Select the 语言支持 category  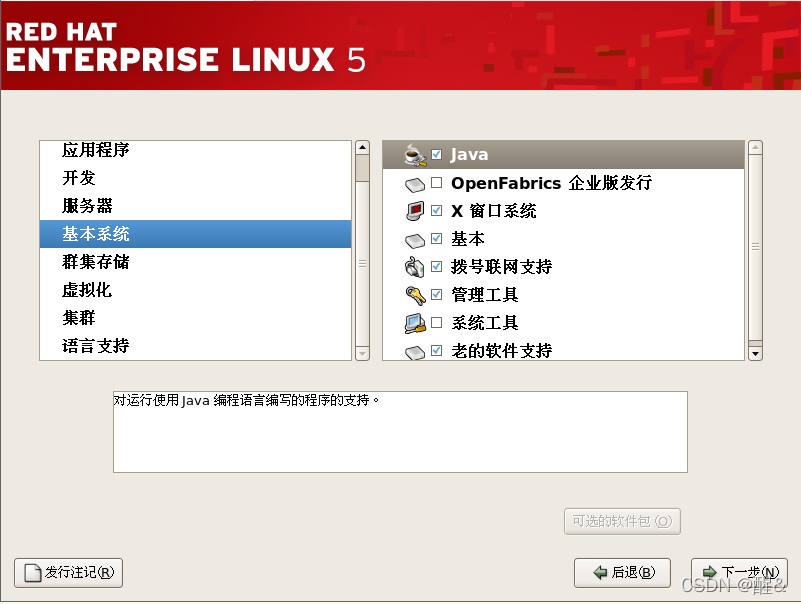(196, 346)
